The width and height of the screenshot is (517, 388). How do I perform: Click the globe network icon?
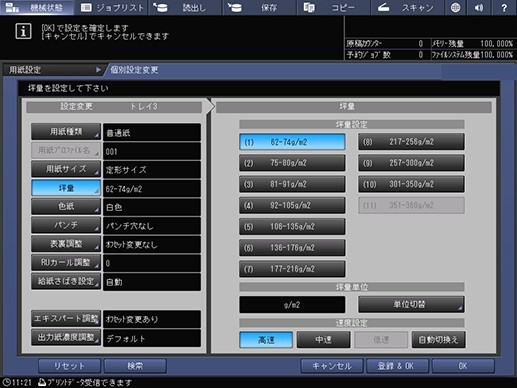tap(455, 7)
